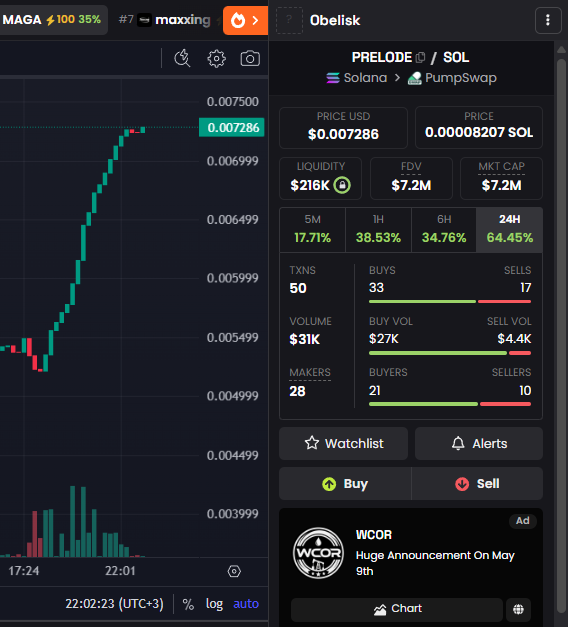
Task: Click the buys versus sells ratio bar
Action: tap(450, 302)
